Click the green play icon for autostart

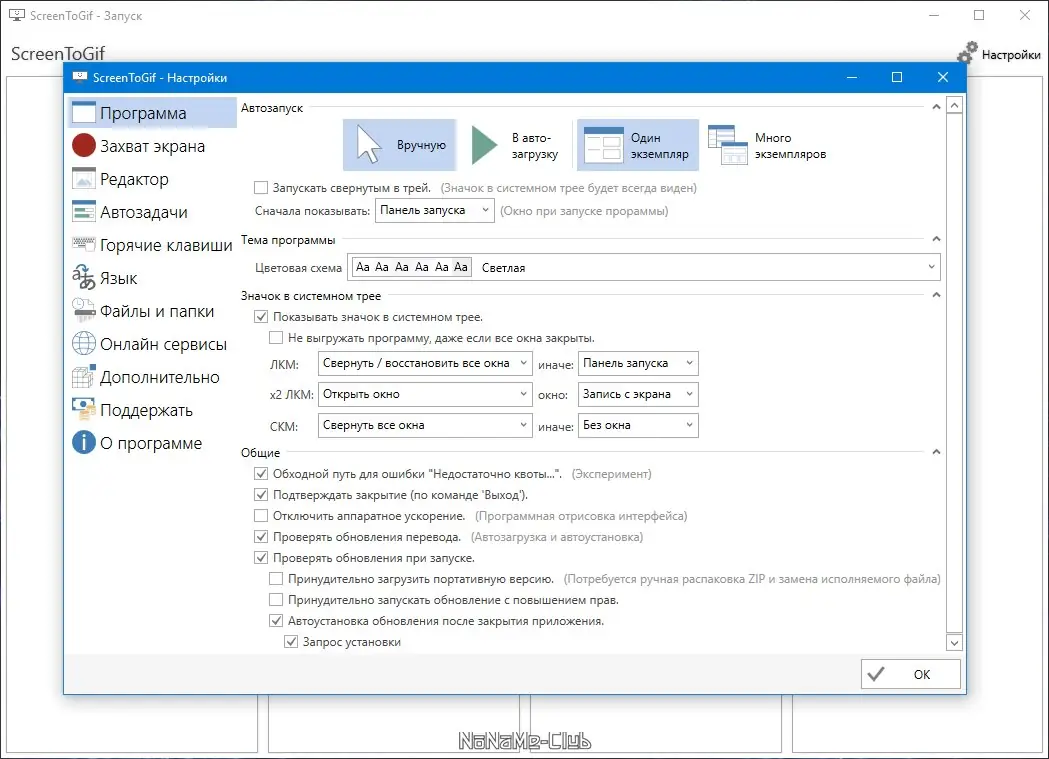[484, 144]
